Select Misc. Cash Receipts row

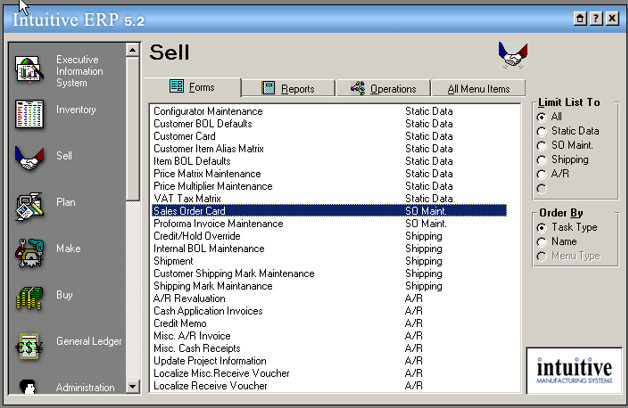click(329, 348)
